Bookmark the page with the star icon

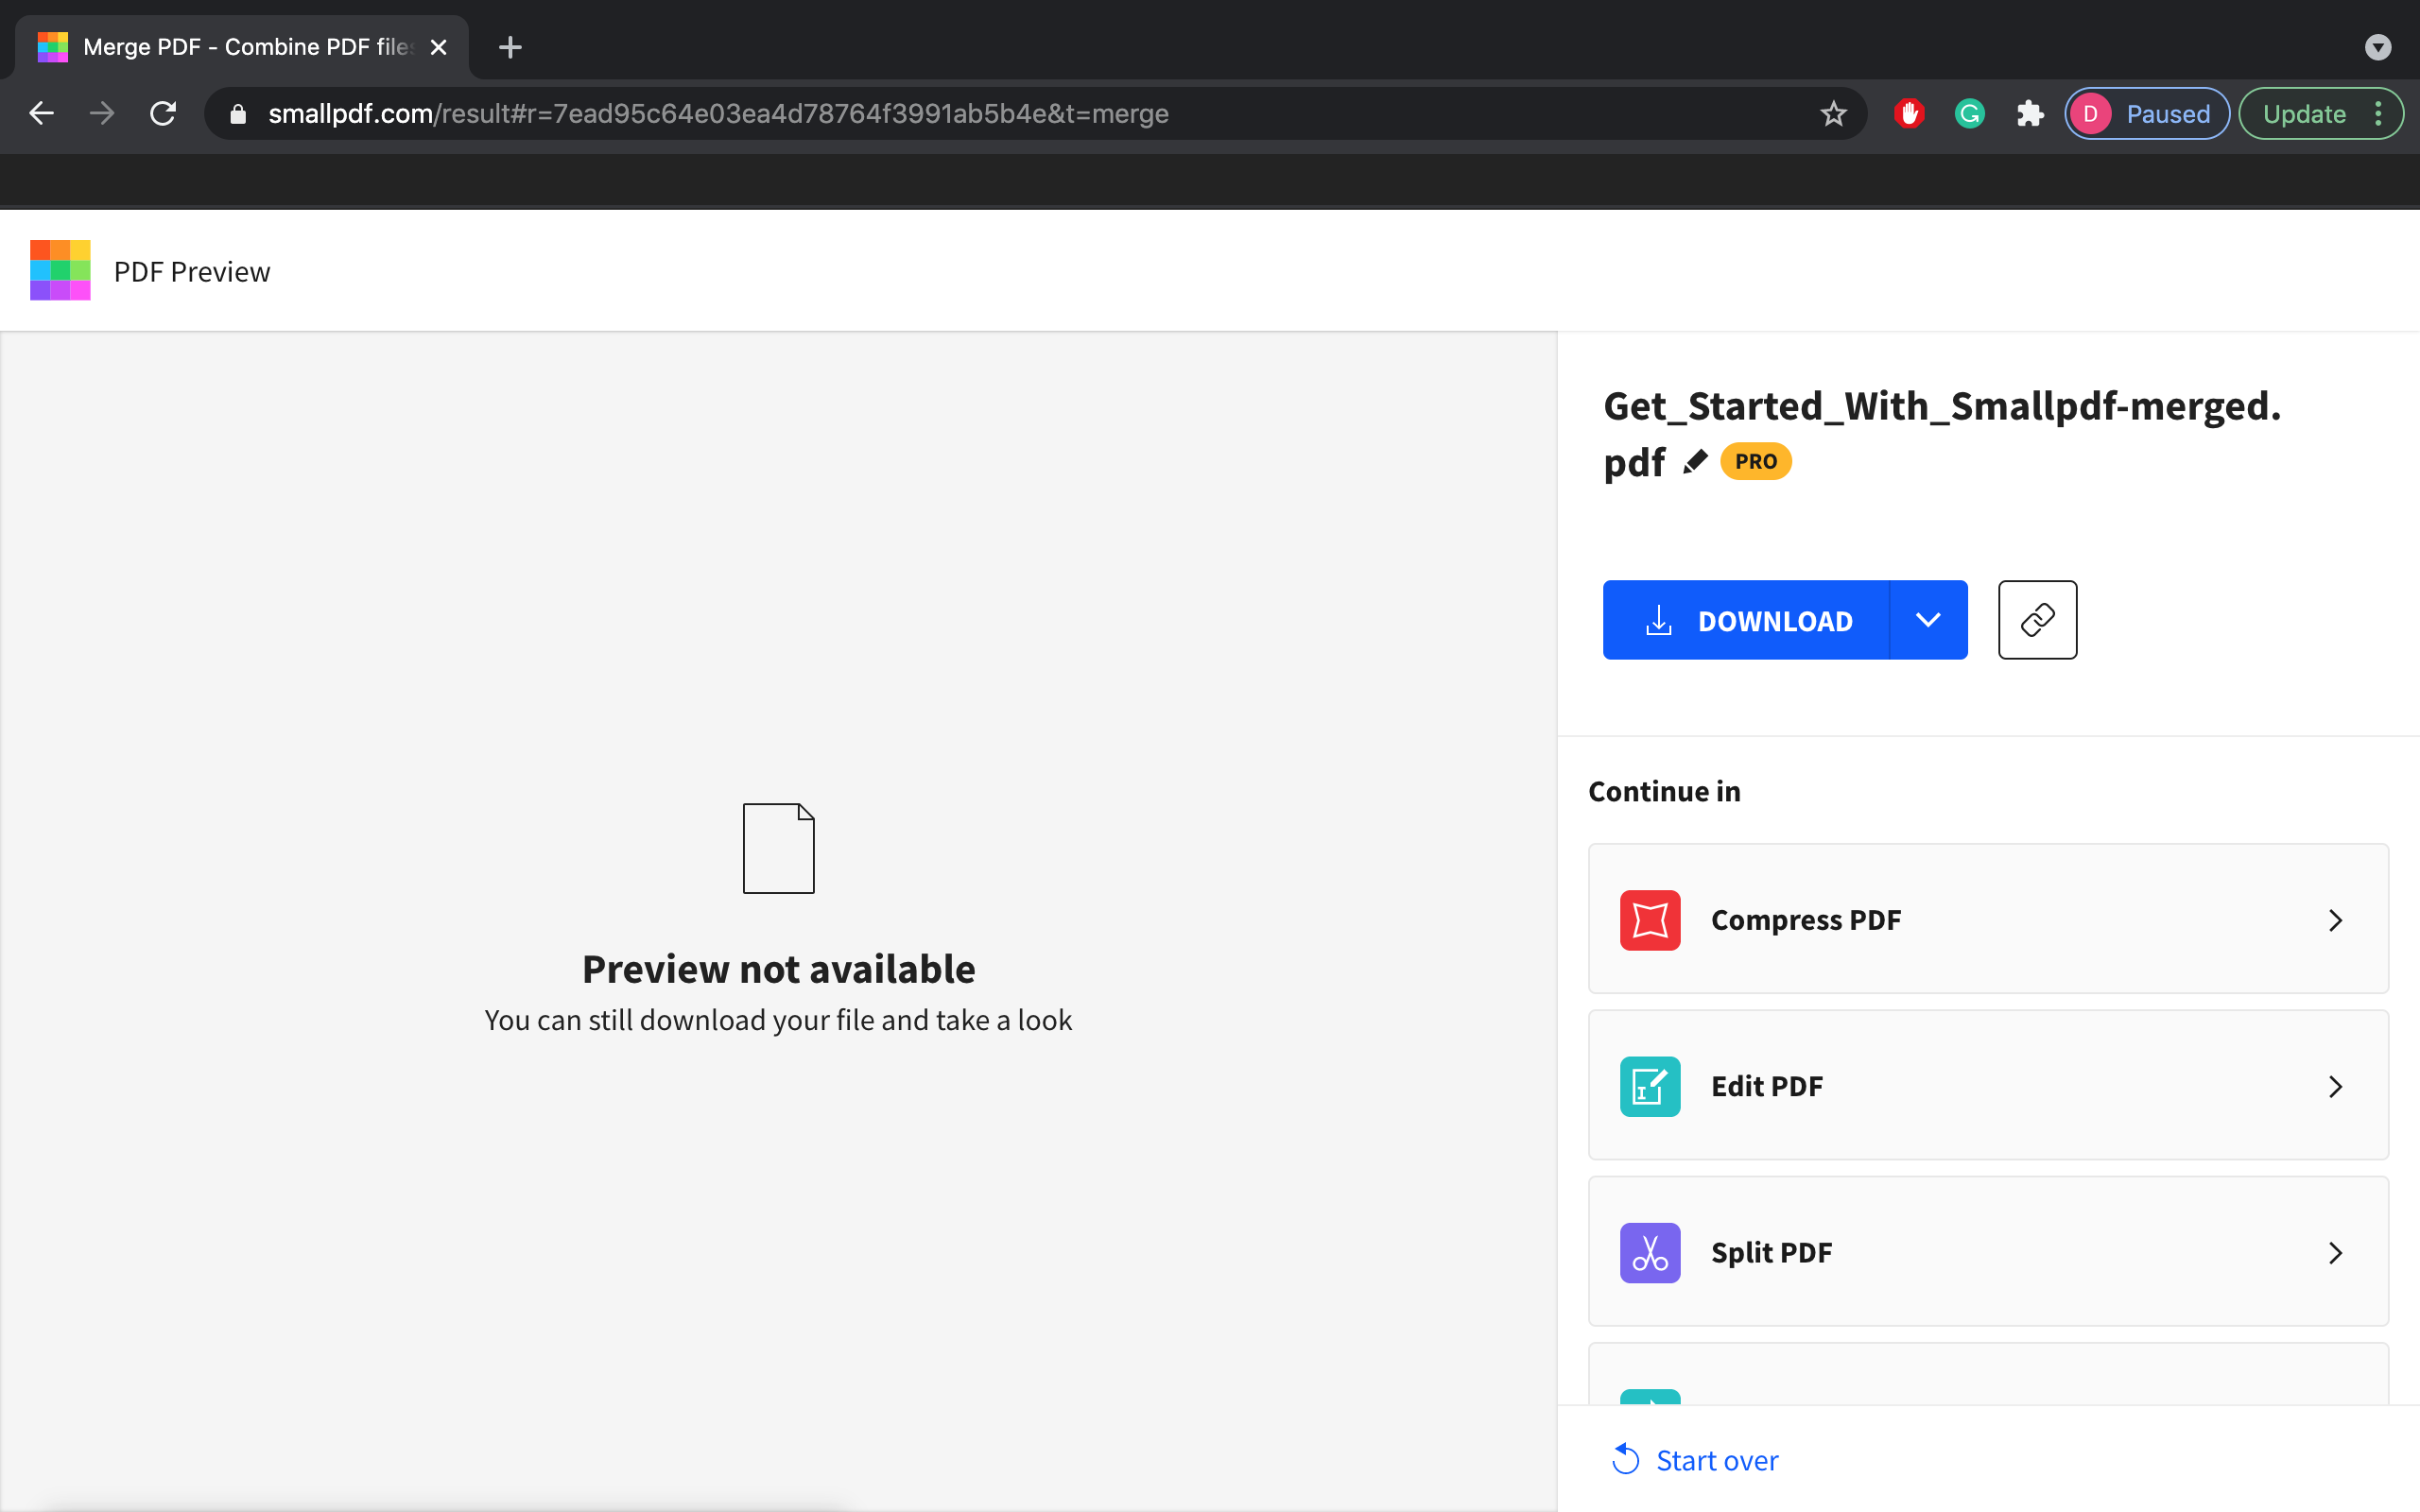coord(1833,113)
